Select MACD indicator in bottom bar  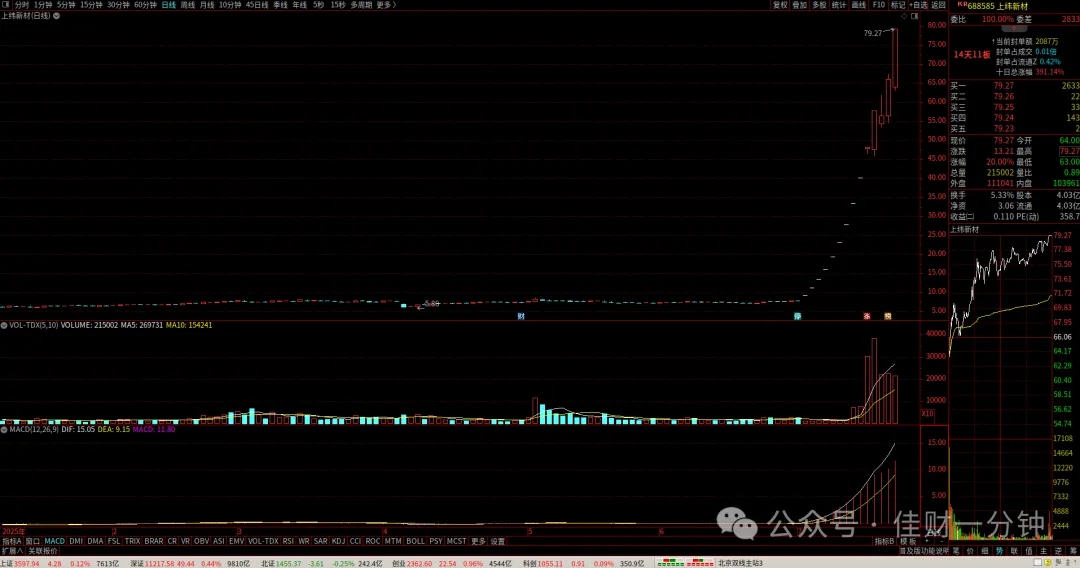pos(54,541)
